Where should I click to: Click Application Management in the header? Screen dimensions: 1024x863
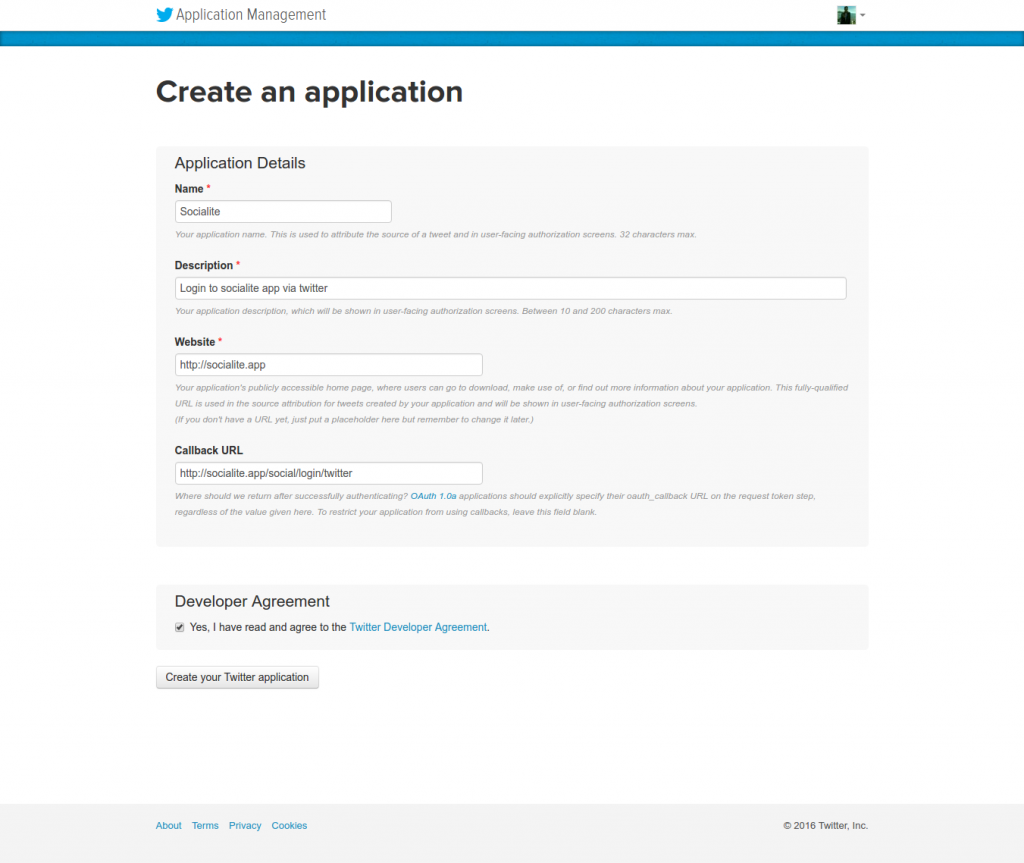(x=252, y=15)
